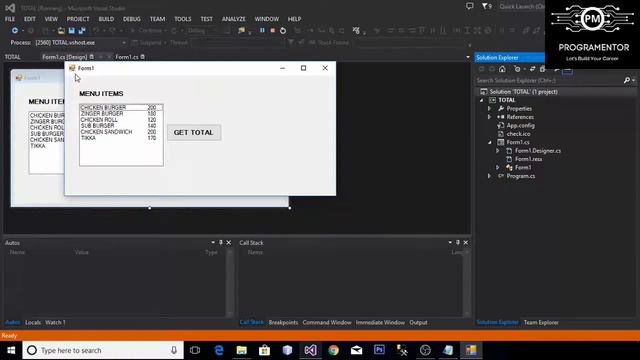
Task: Select ZINGER BURGER in the menu list
Action: point(121,113)
